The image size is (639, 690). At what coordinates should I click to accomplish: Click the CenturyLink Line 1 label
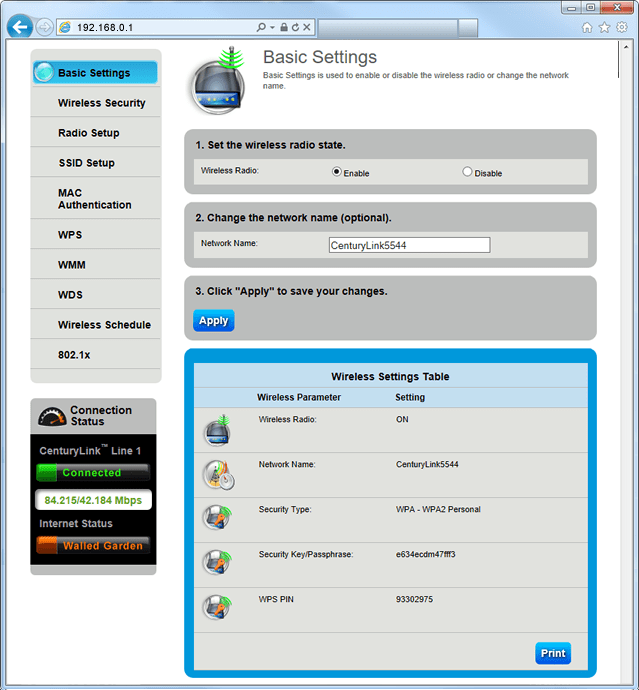90,450
